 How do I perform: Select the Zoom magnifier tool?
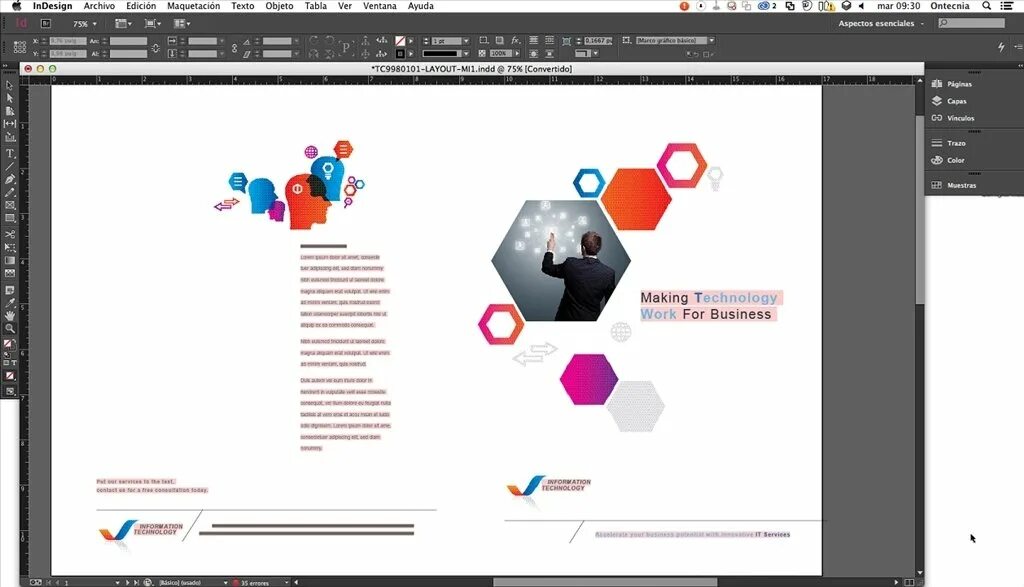9,328
